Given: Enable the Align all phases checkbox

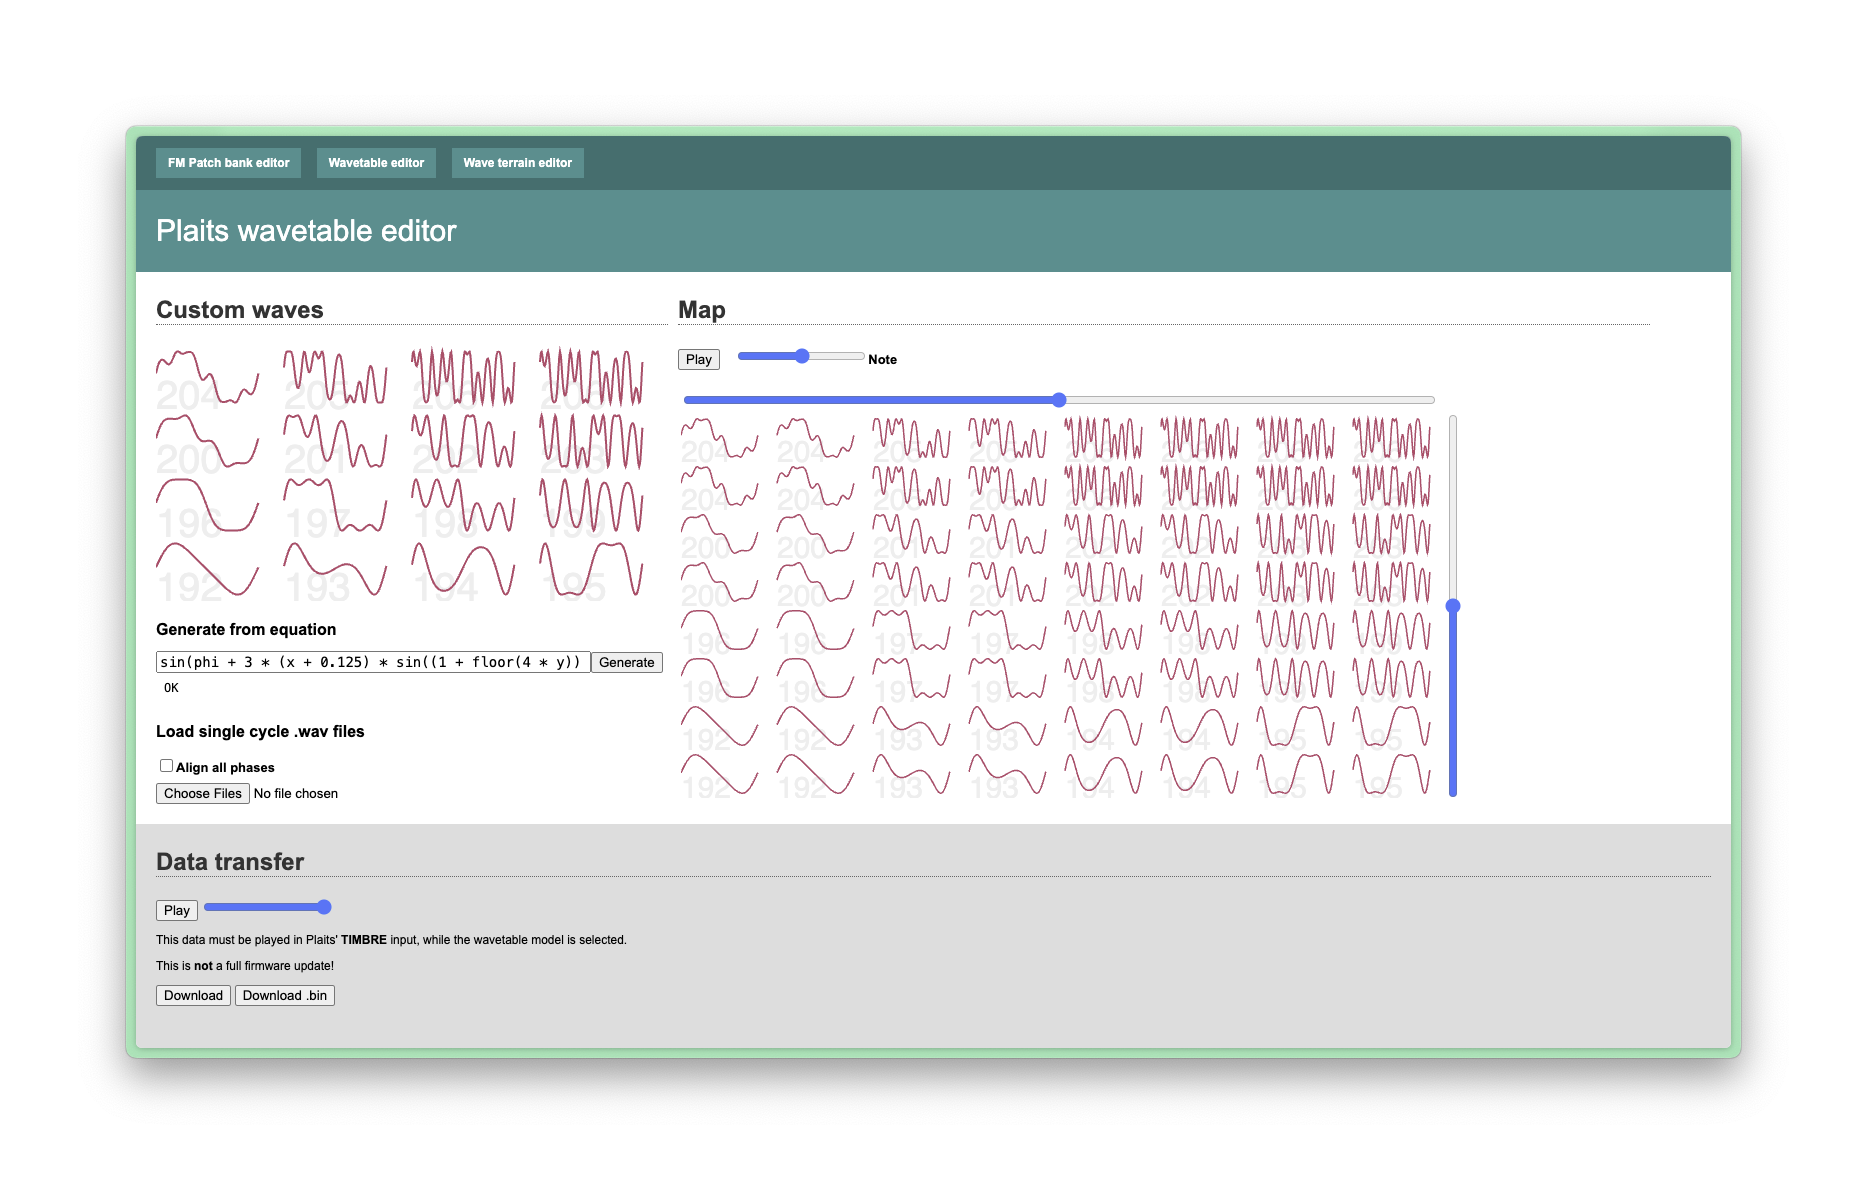Looking at the screenshot, I should pos(166,766).
